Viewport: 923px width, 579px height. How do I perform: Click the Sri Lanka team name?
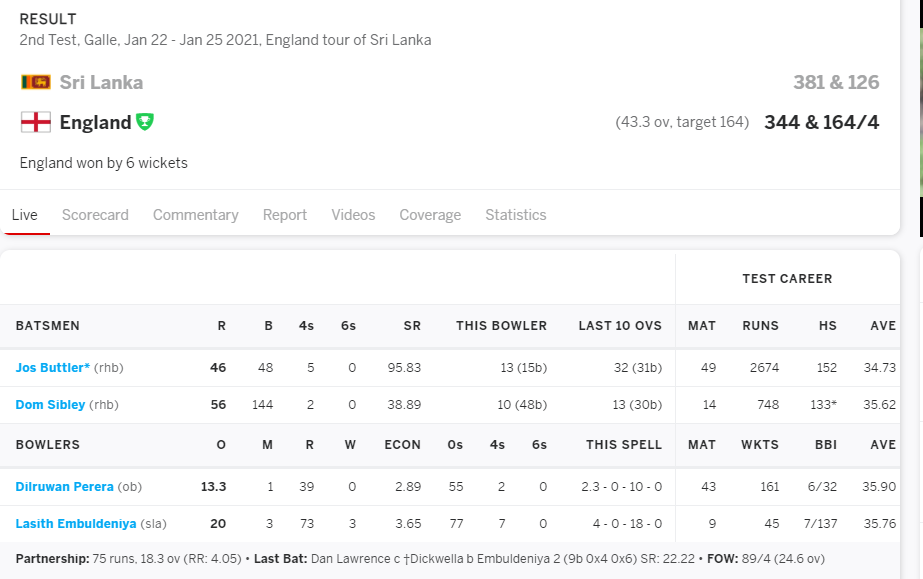tap(101, 82)
